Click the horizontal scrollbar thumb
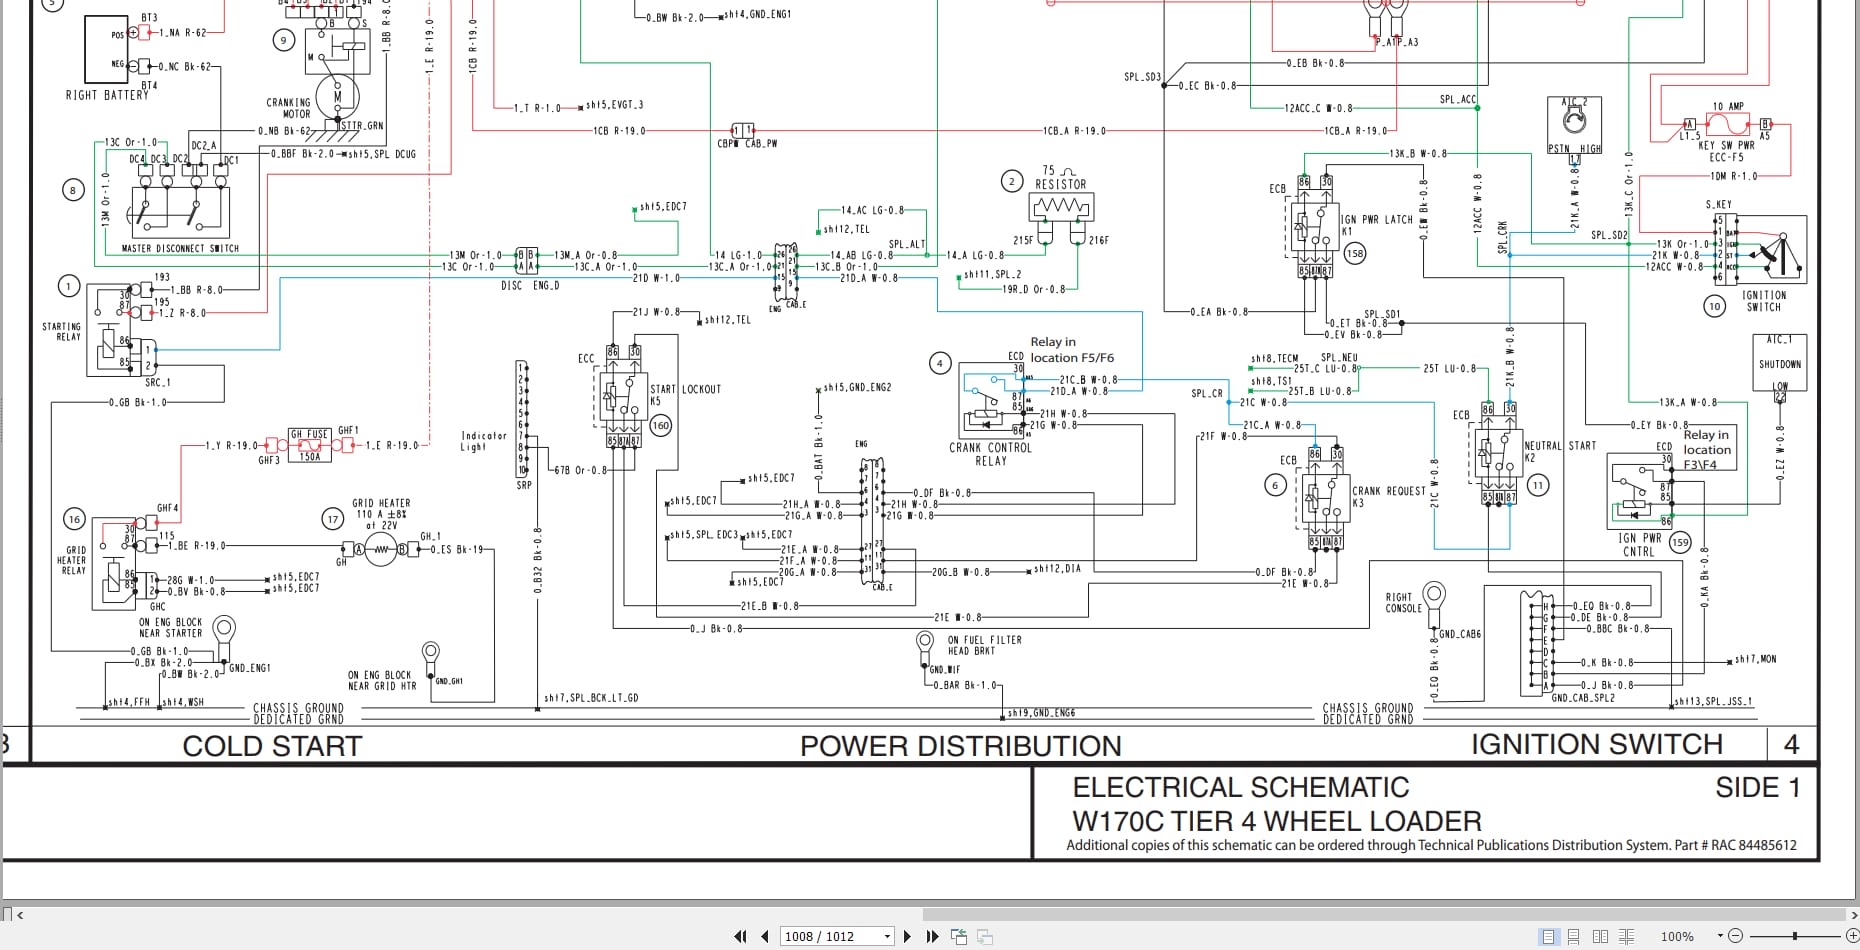This screenshot has width=1860, height=950. tap(1383, 914)
